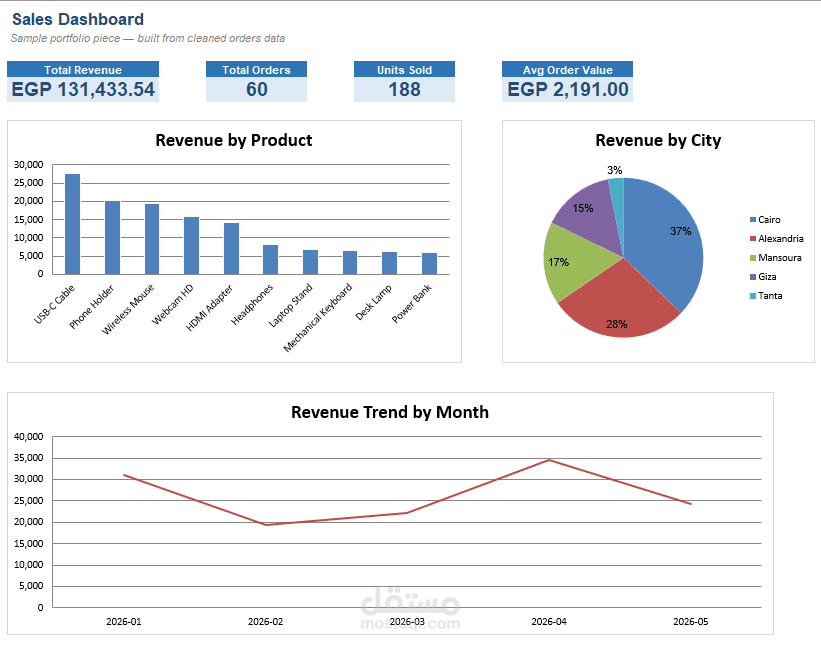This screenshot has width=821, height=645.
Task: Click the Mechanical Keyboard axis label
Action: click(x=318, y=318)
